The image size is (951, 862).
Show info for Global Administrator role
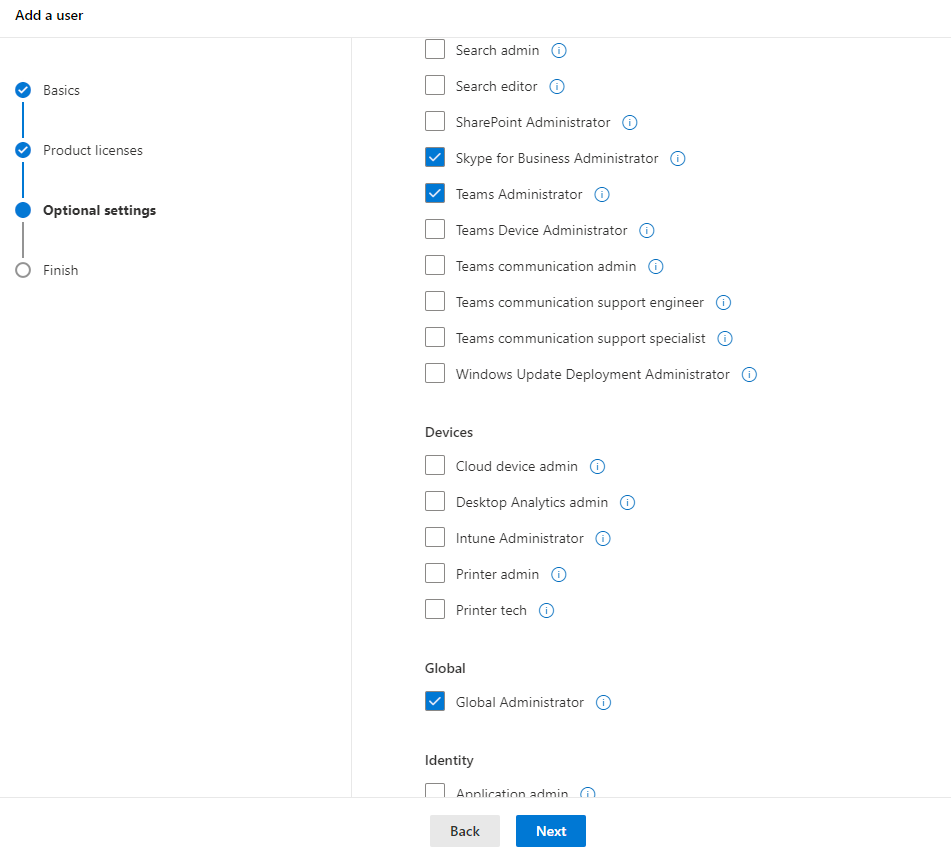[603, 702]
